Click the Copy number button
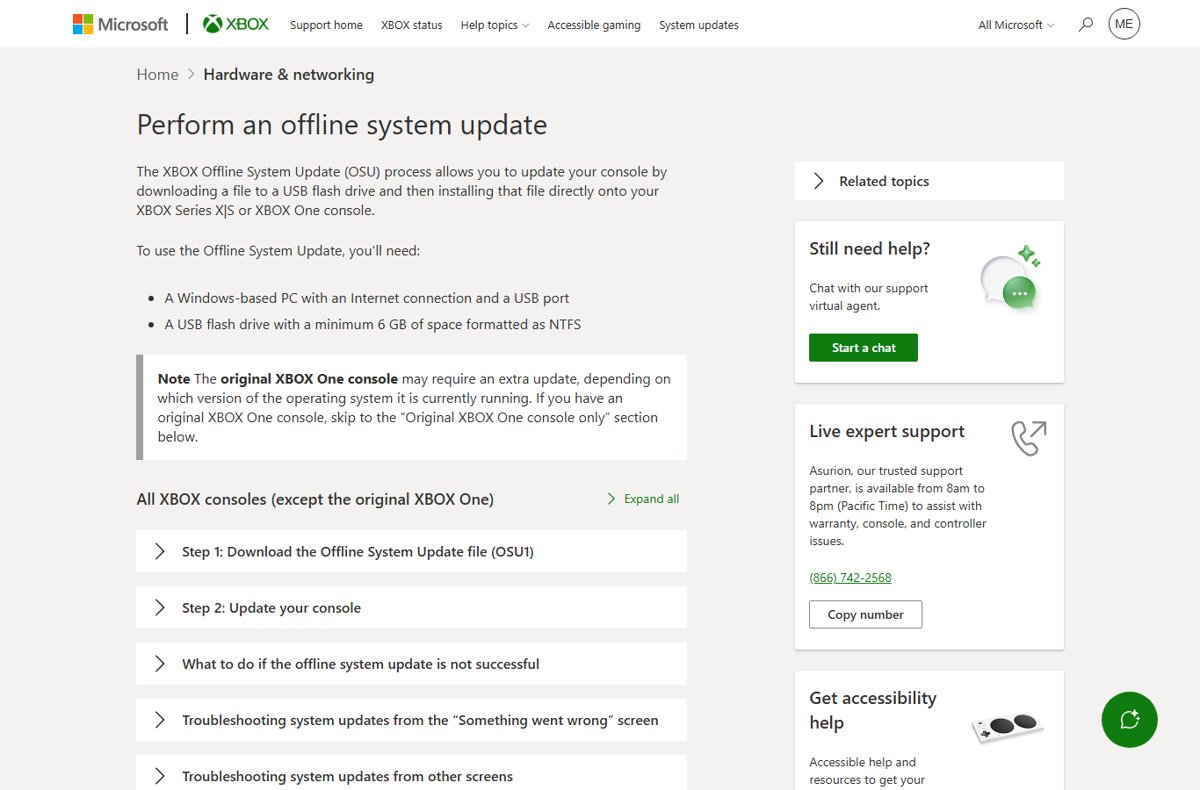 (x=865, y=615)
